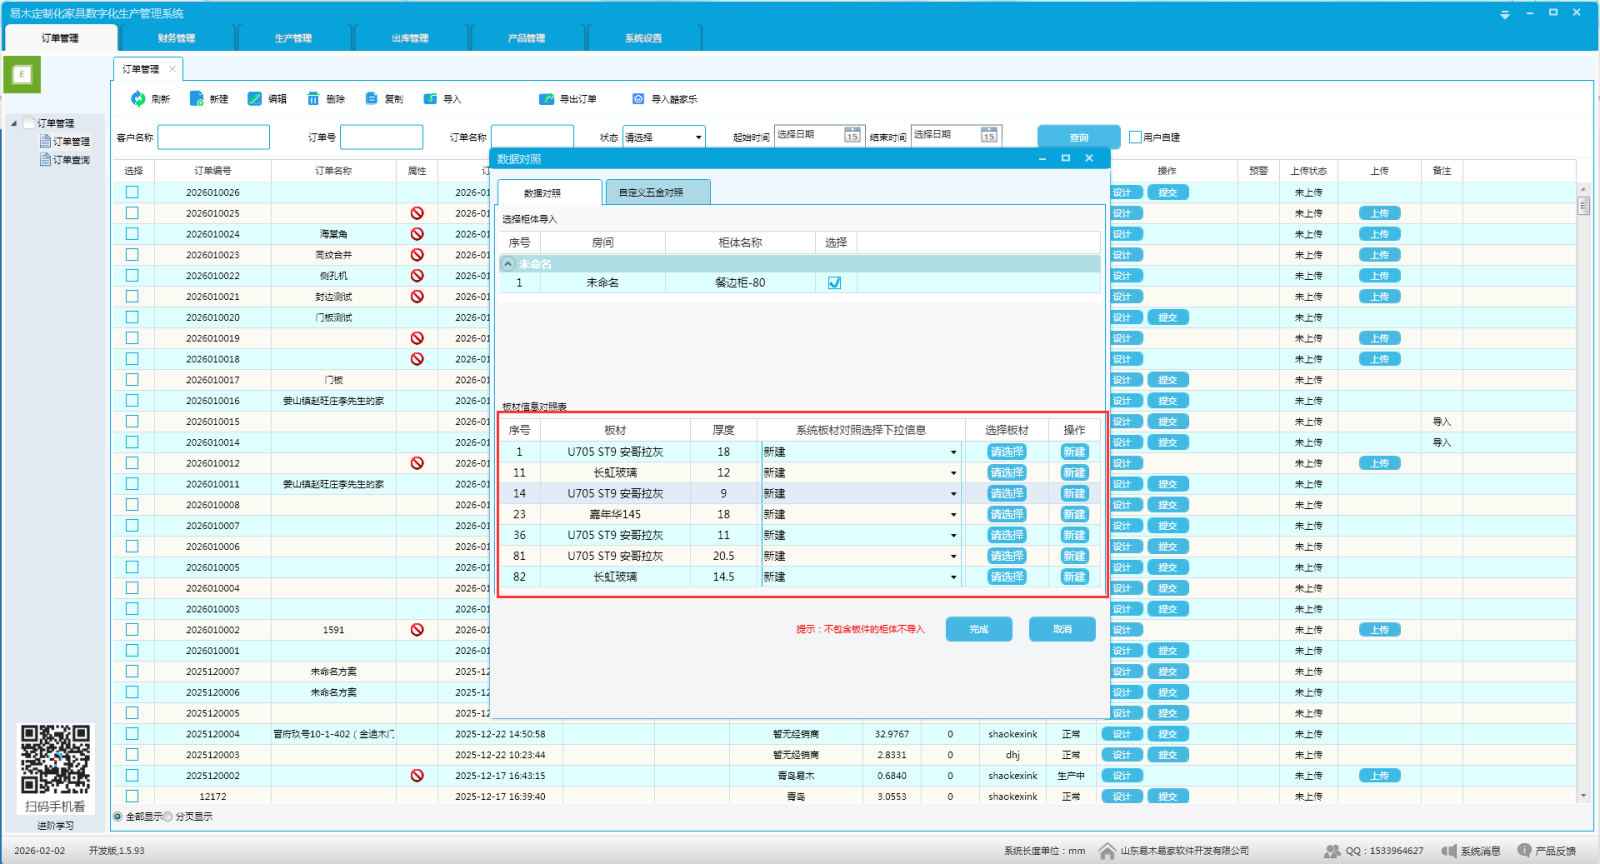Enable the 用户自建 checkbox
The width and height of the screenshot is (1600, 864).
(1135, 137)
